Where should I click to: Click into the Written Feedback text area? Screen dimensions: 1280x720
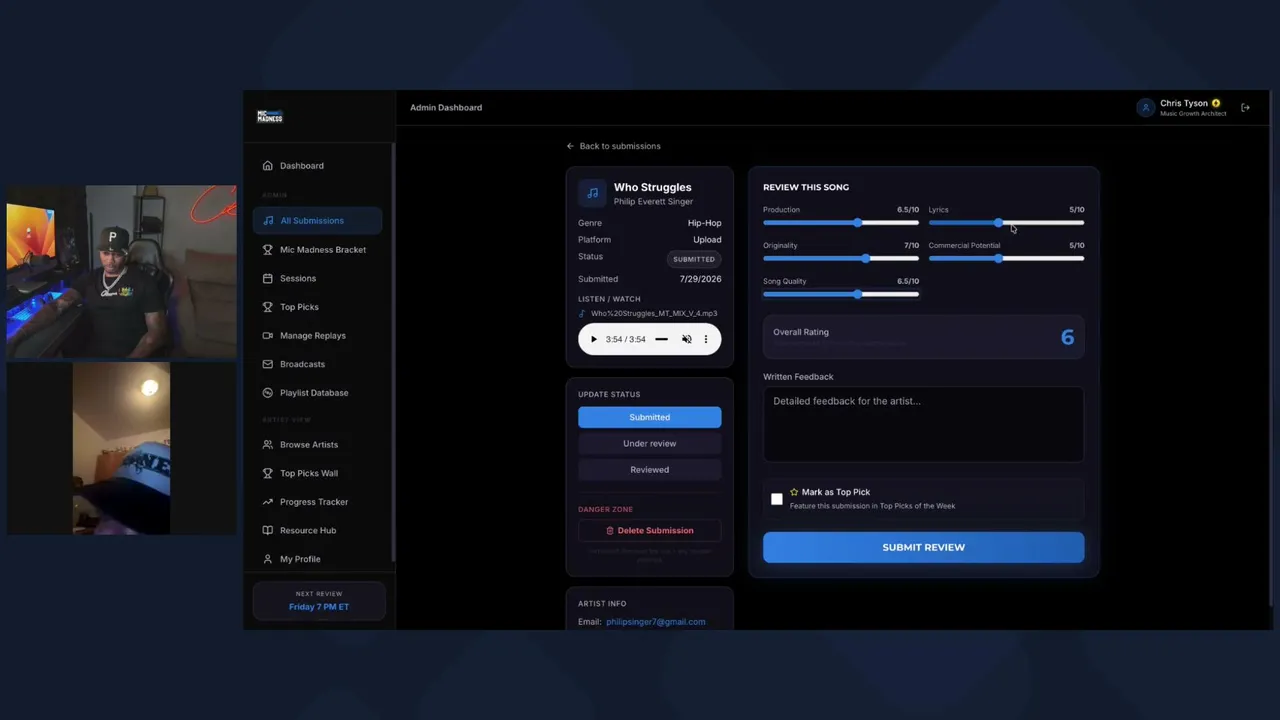[923, 425]
